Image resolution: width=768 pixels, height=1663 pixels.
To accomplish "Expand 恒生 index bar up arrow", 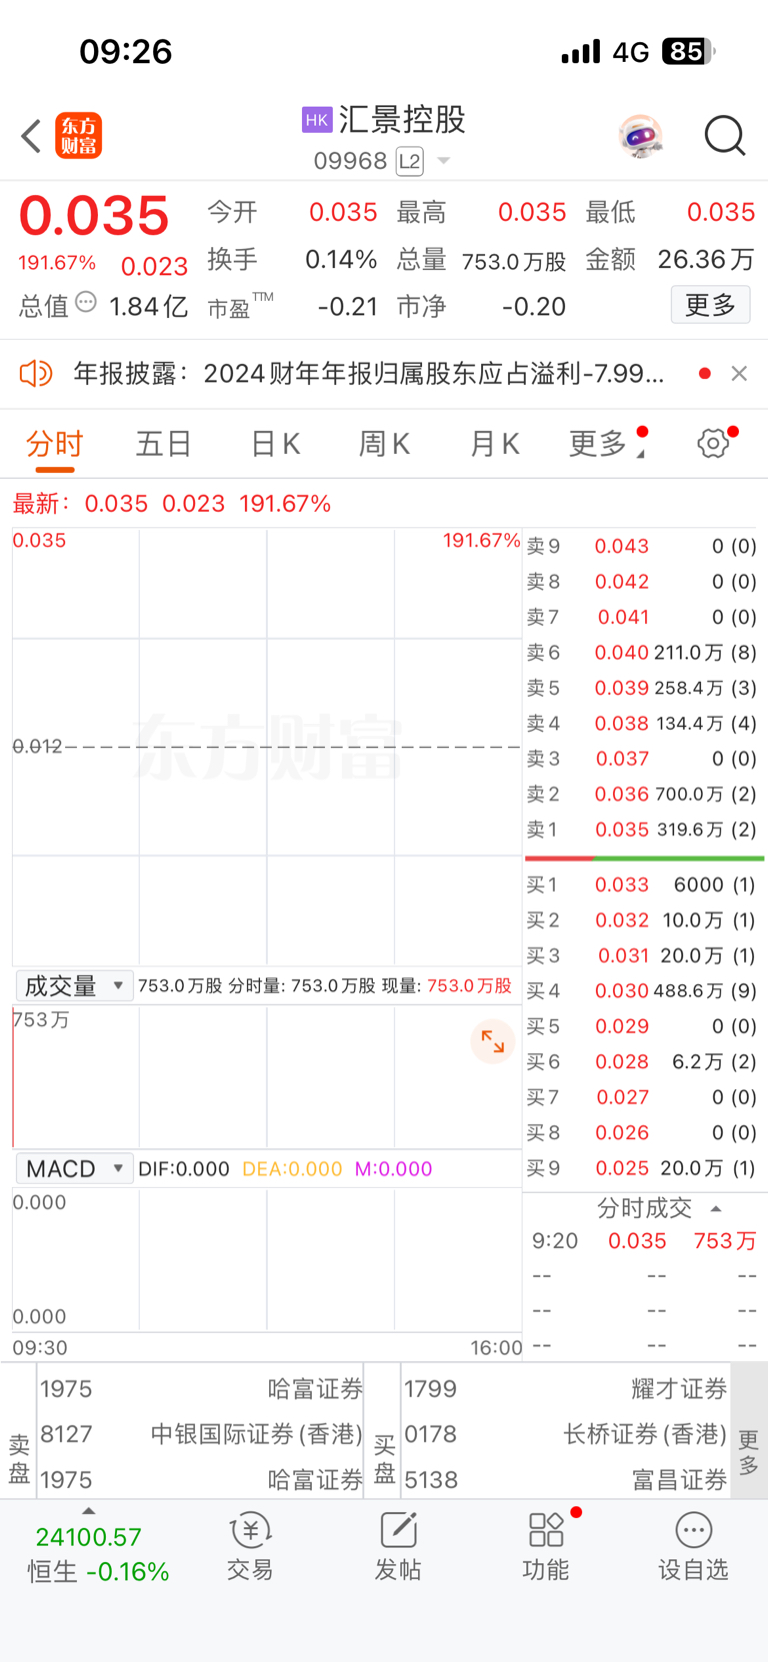I will click(x=88, y=1511).
